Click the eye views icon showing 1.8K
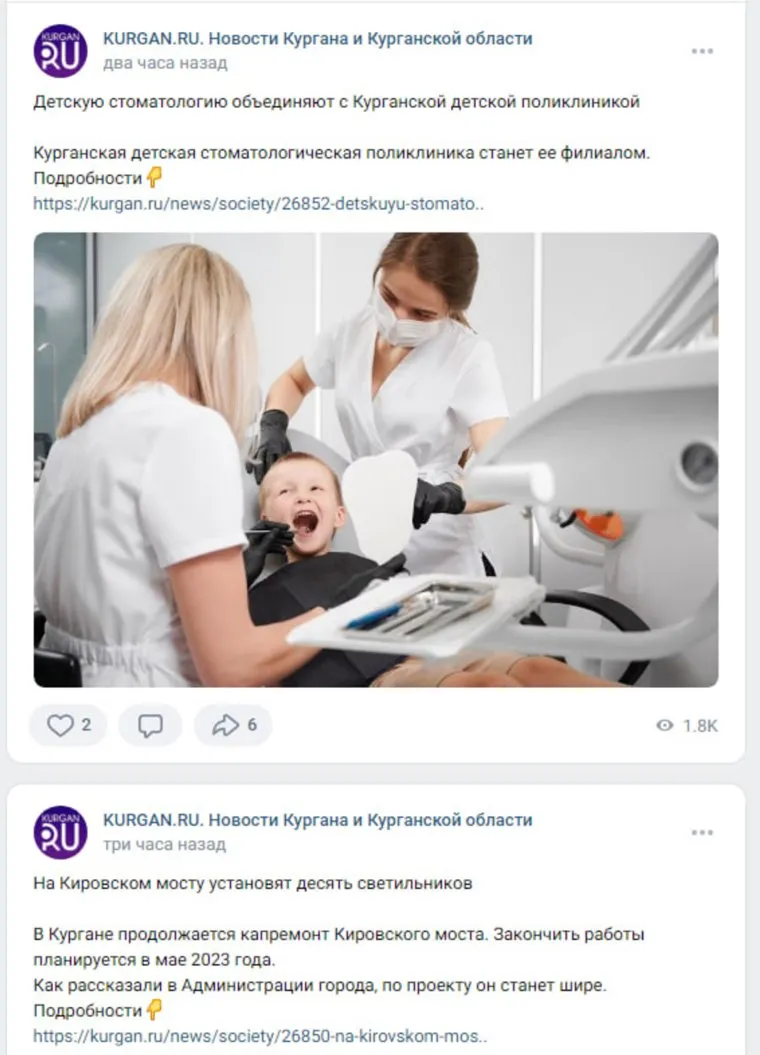 (x=665, y=726)
